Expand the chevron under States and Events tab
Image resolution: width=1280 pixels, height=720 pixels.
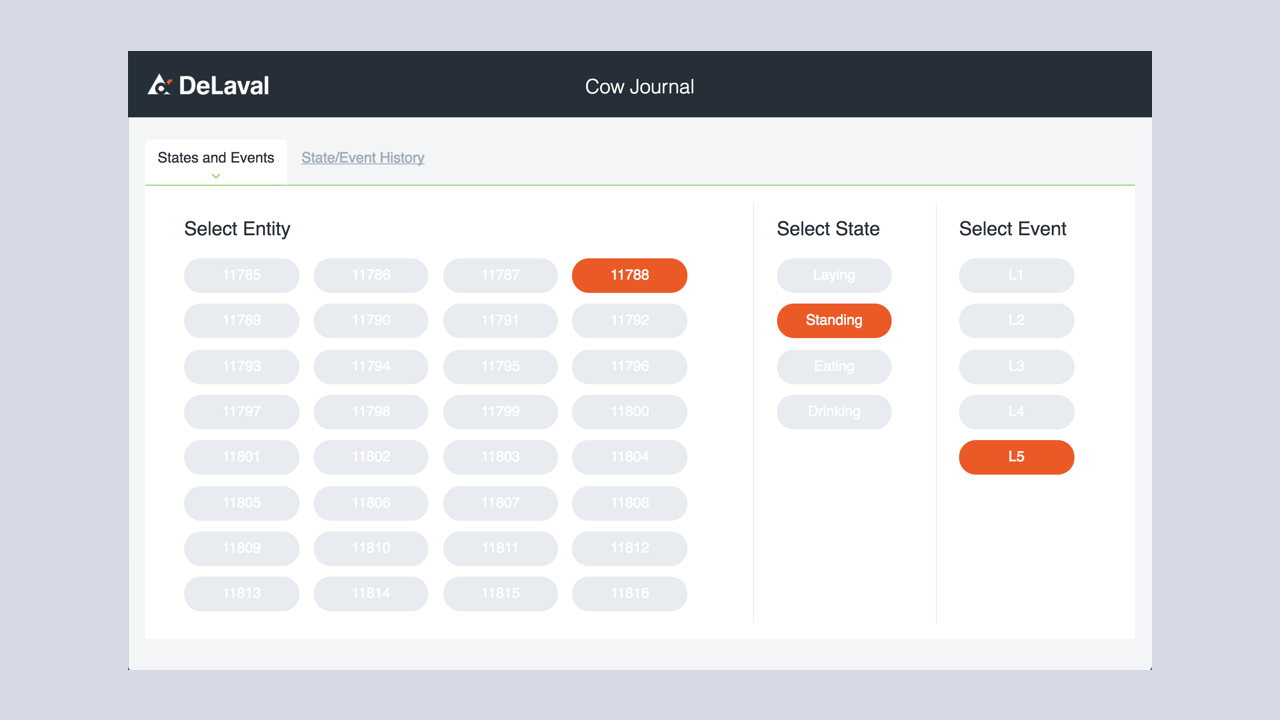pos(215,174)
